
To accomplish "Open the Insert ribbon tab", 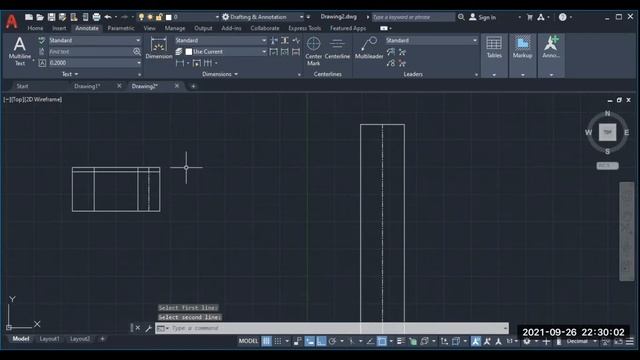I will [x=59, y=28].
